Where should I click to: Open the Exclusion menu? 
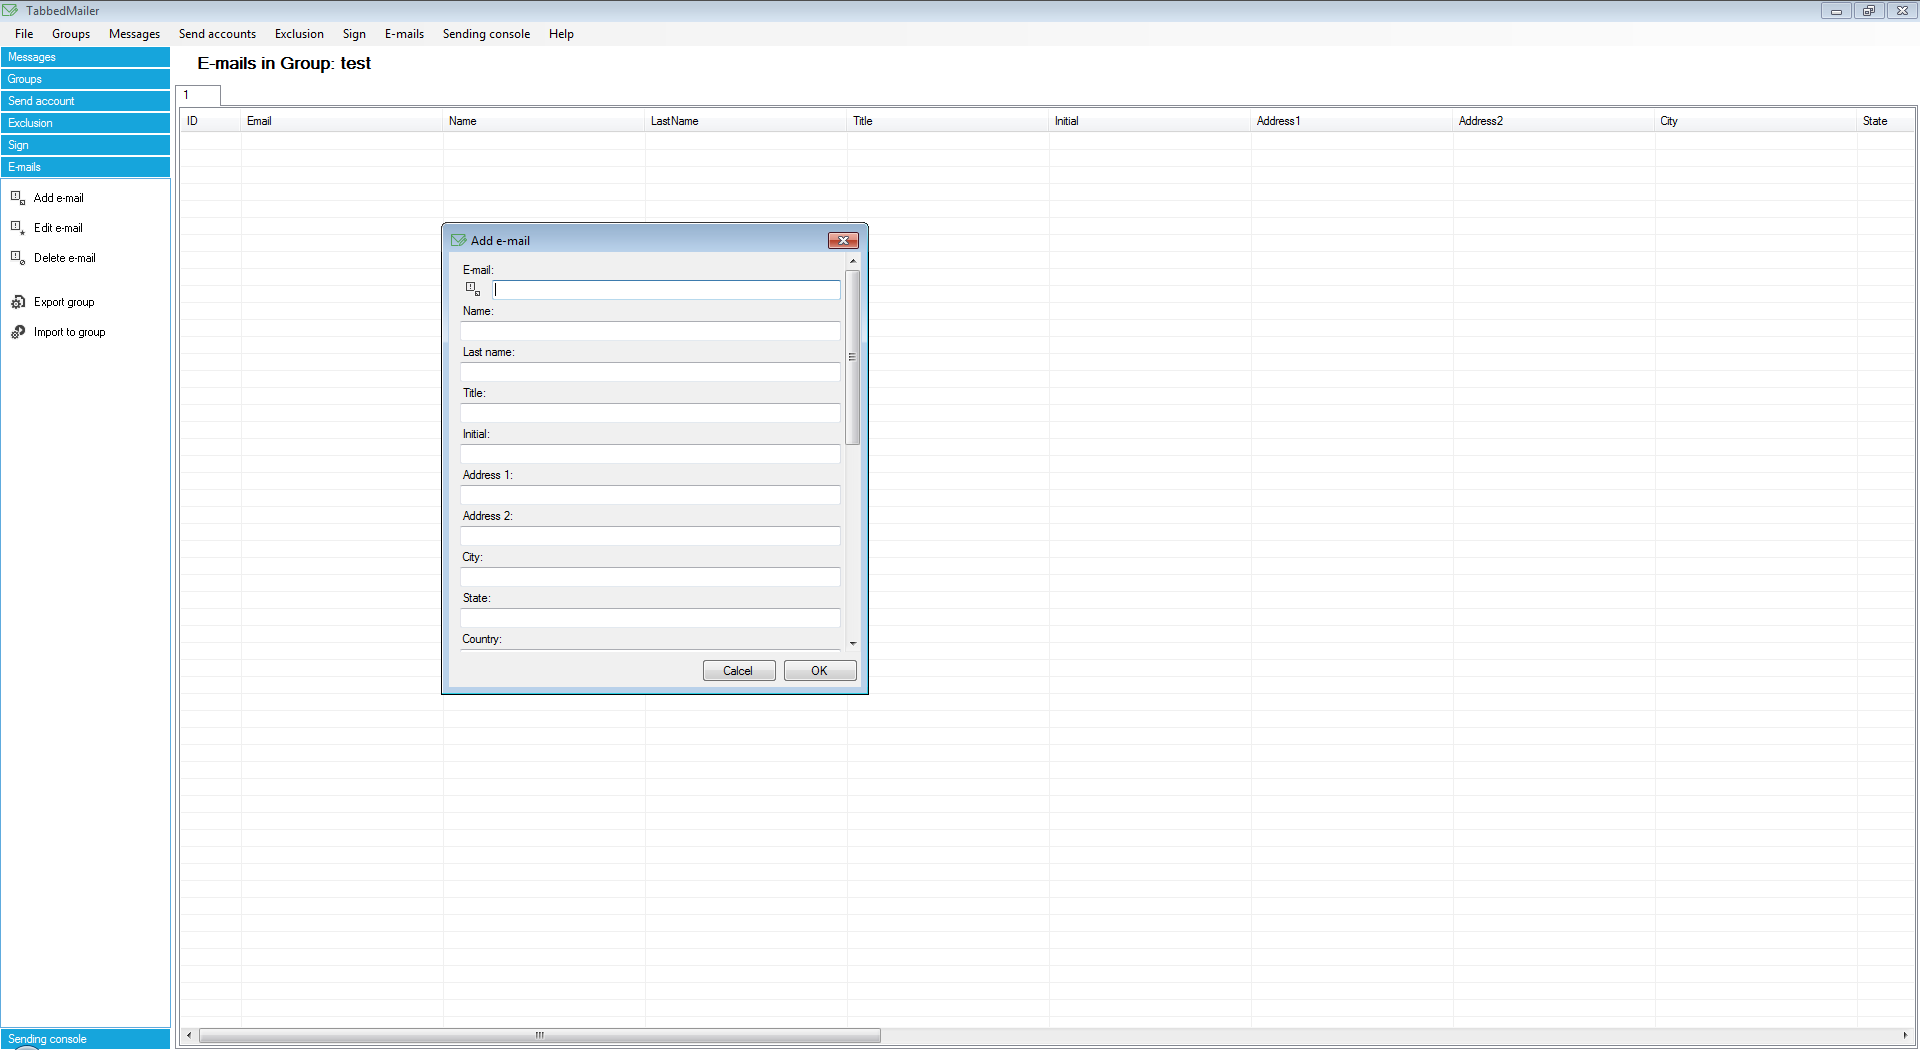299,34
